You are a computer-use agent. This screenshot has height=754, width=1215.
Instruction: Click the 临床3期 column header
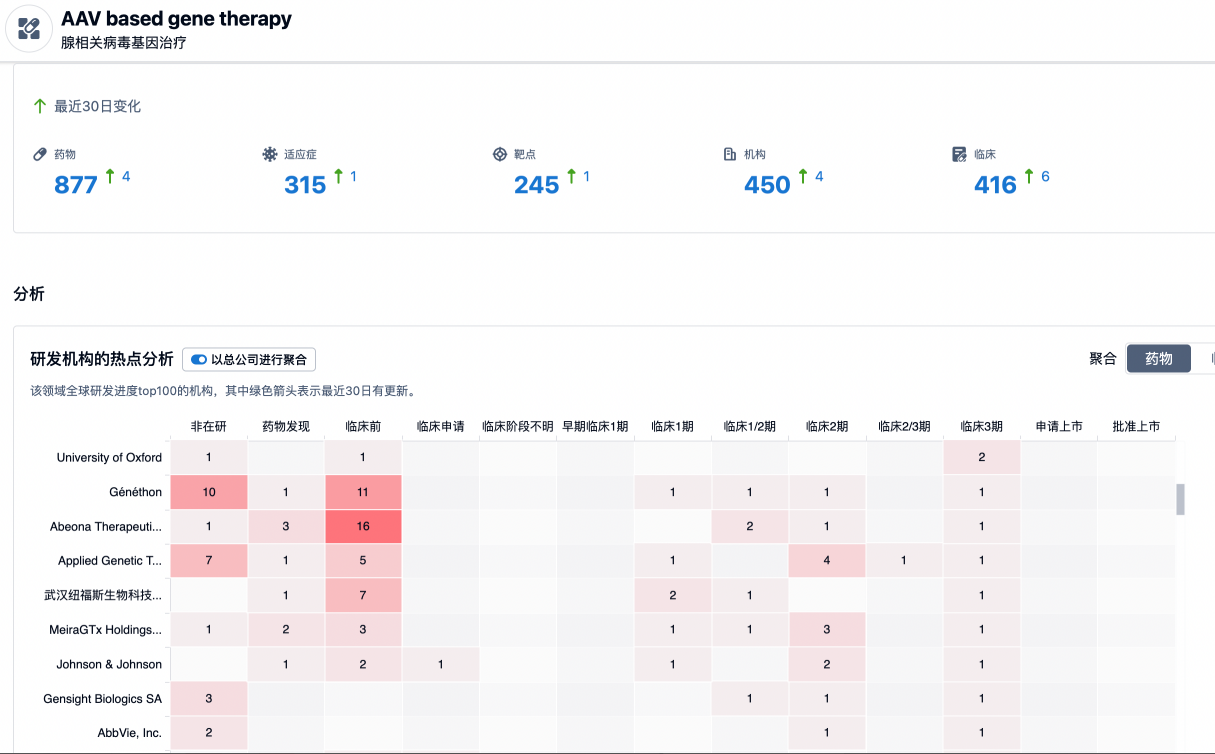click(x=981, y=426)
